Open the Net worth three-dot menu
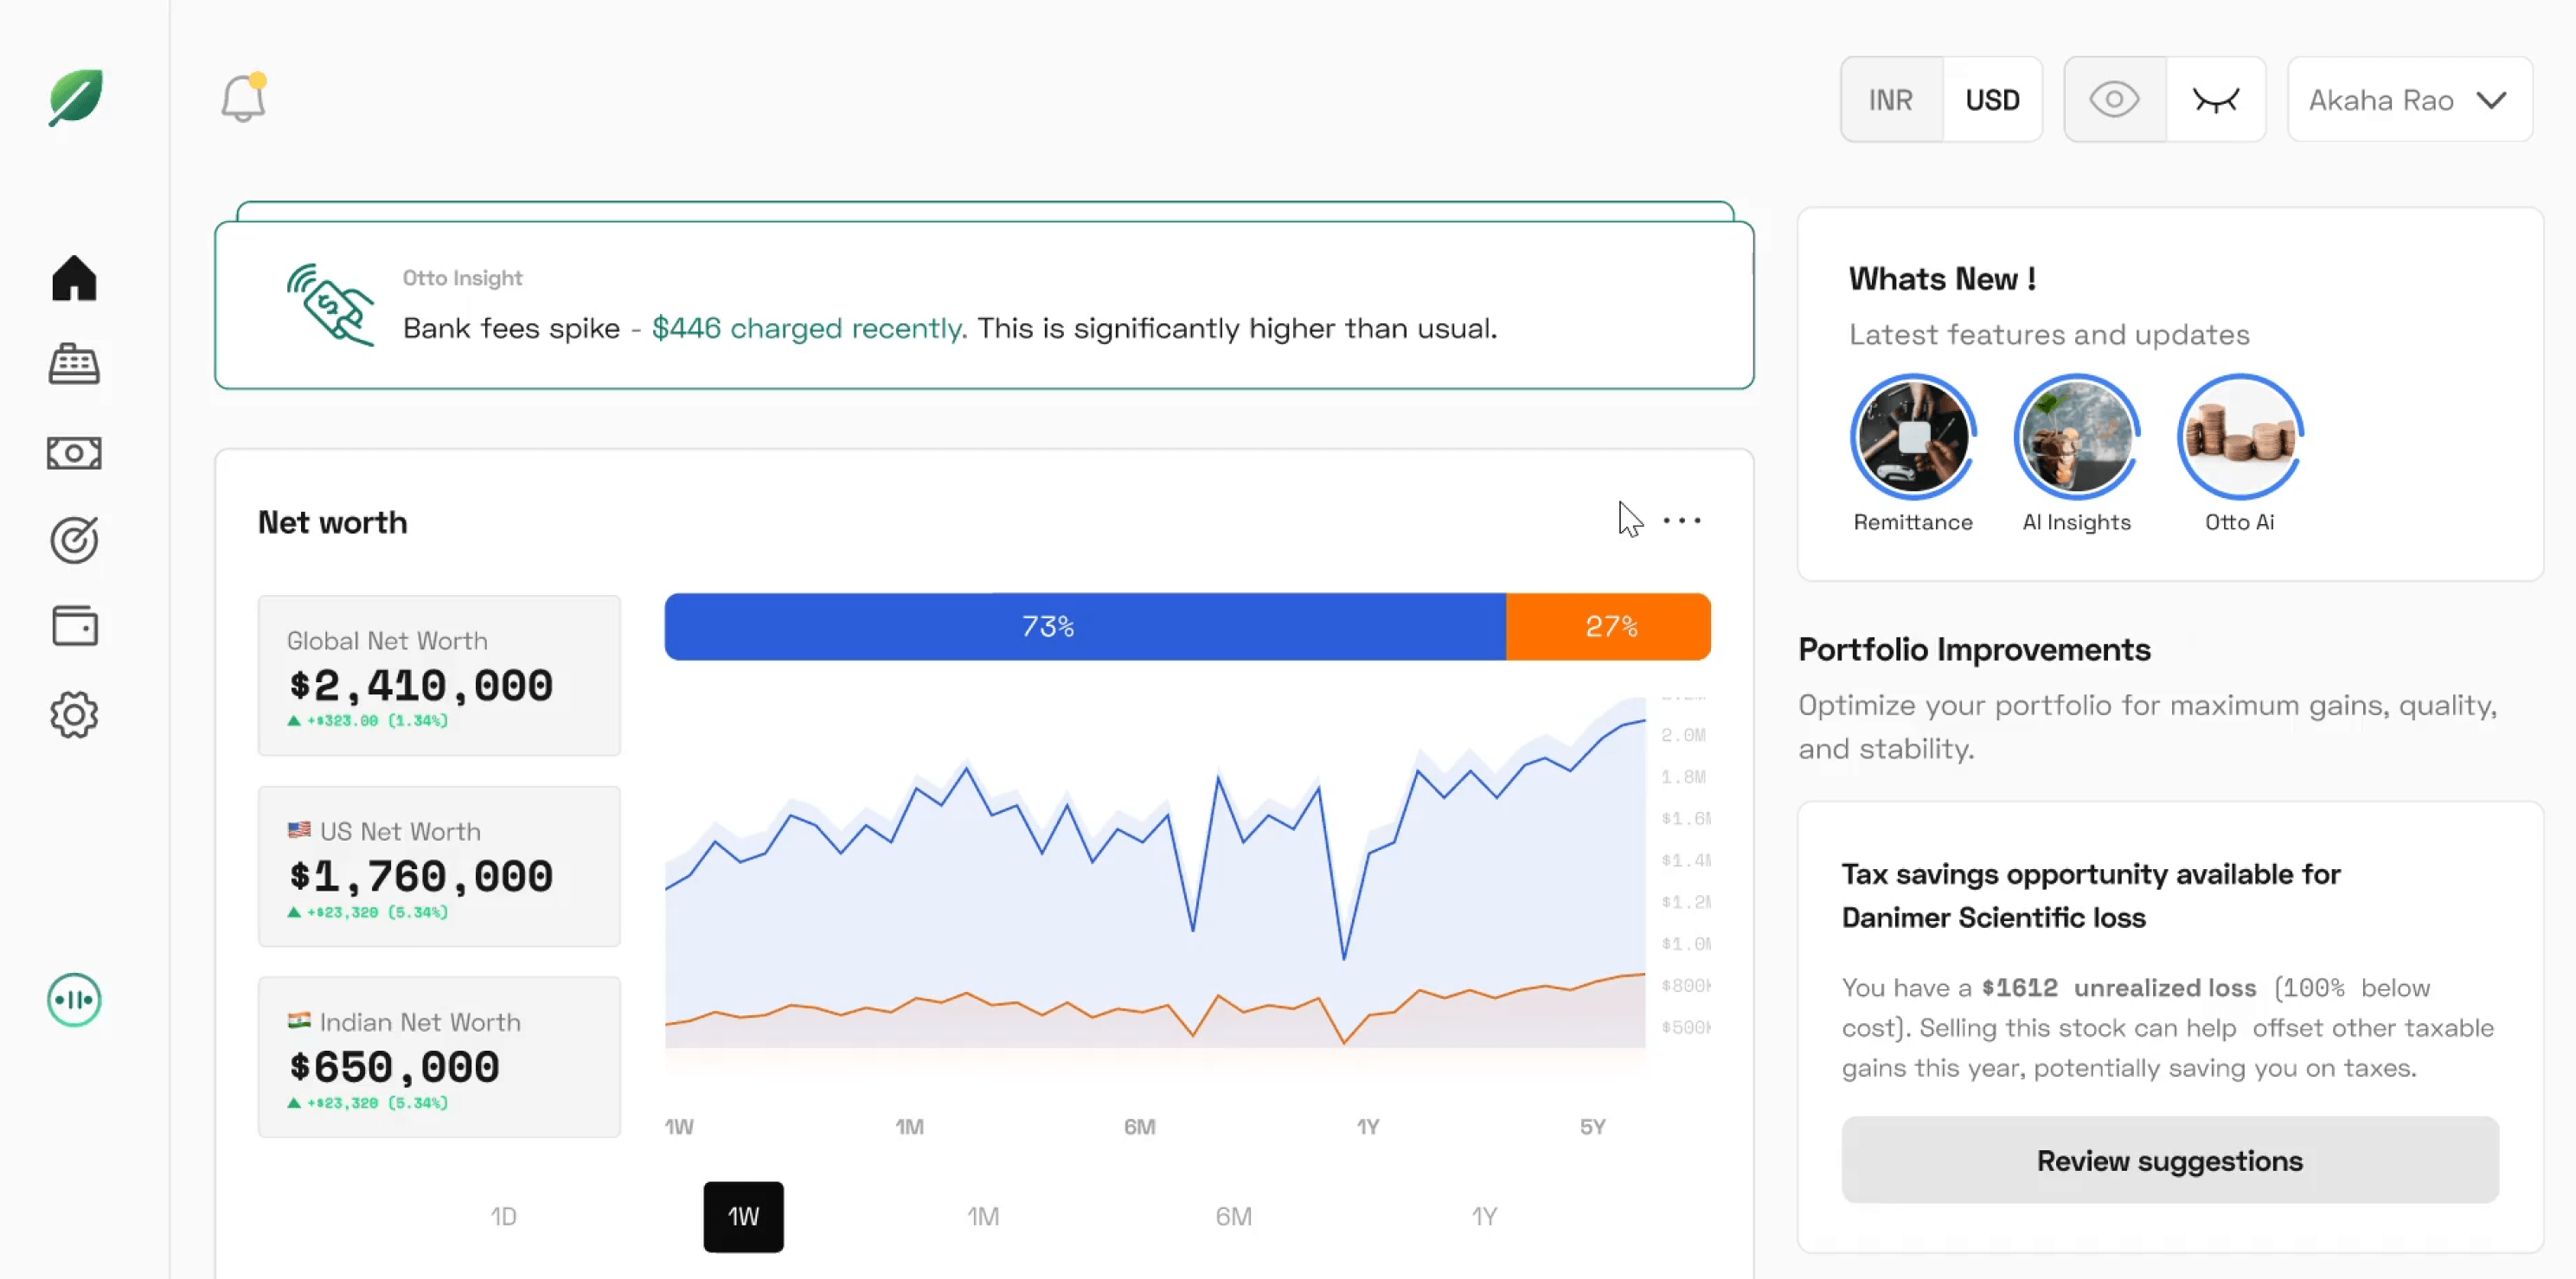2576x1279 pixels. [1682, 521]
